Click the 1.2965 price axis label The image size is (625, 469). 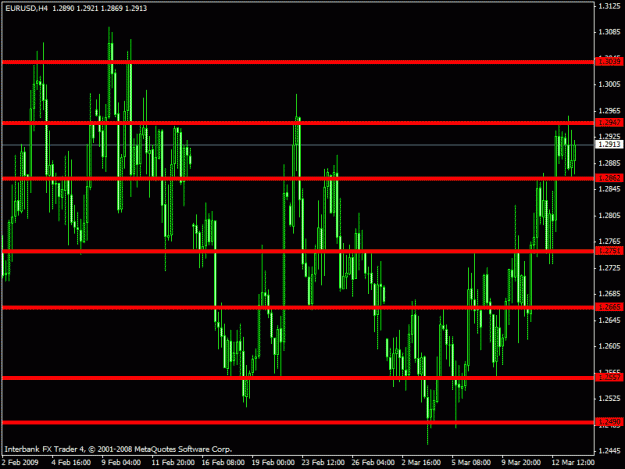click(609, 111)
